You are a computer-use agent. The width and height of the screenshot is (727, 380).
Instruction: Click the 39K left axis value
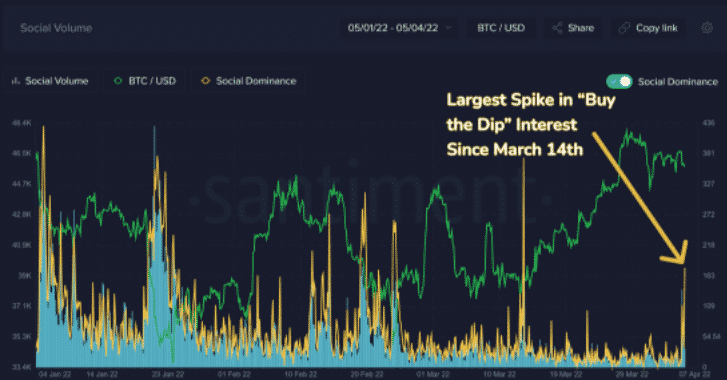pos(25,275)
